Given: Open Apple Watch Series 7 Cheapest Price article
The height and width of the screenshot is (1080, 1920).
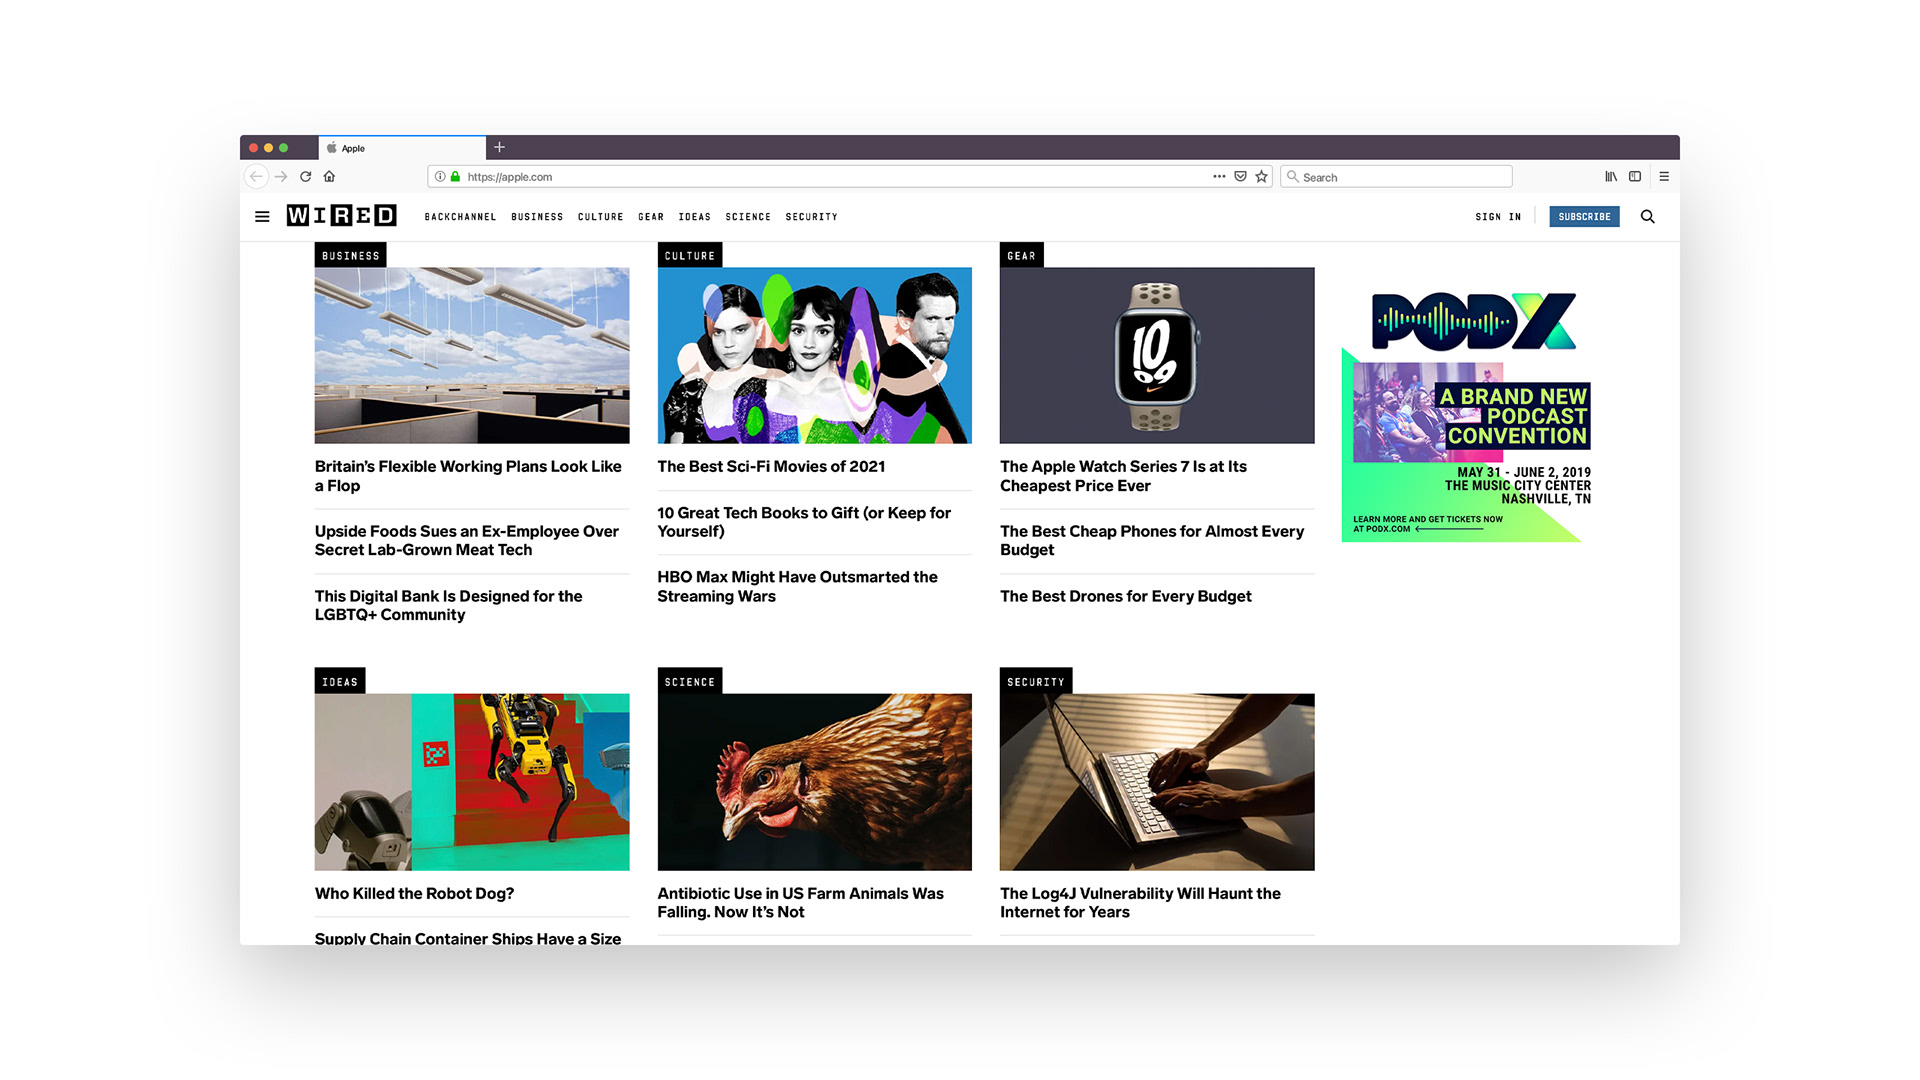Looking at the screenshot, I should pos(1123,476).
